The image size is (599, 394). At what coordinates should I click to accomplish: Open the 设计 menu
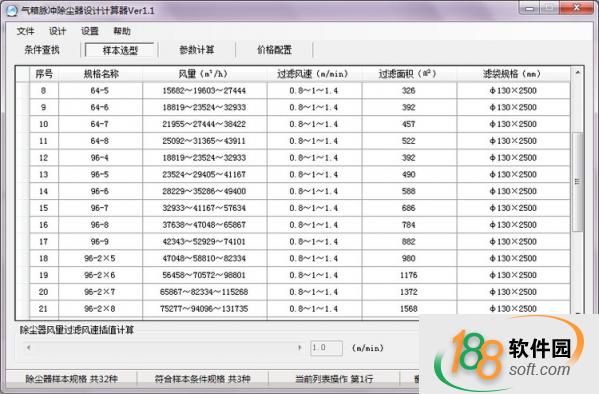pyautogui.click(x=58, y=31)
